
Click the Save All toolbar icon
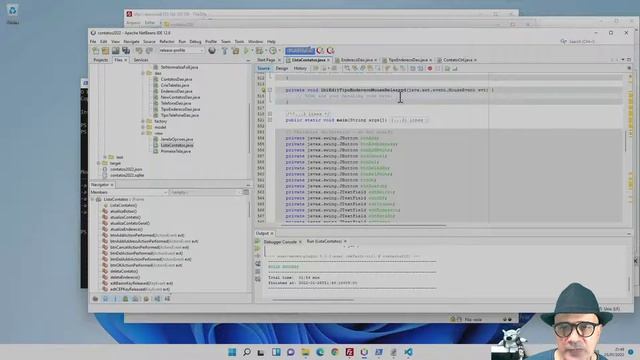(x=126, y=51)
